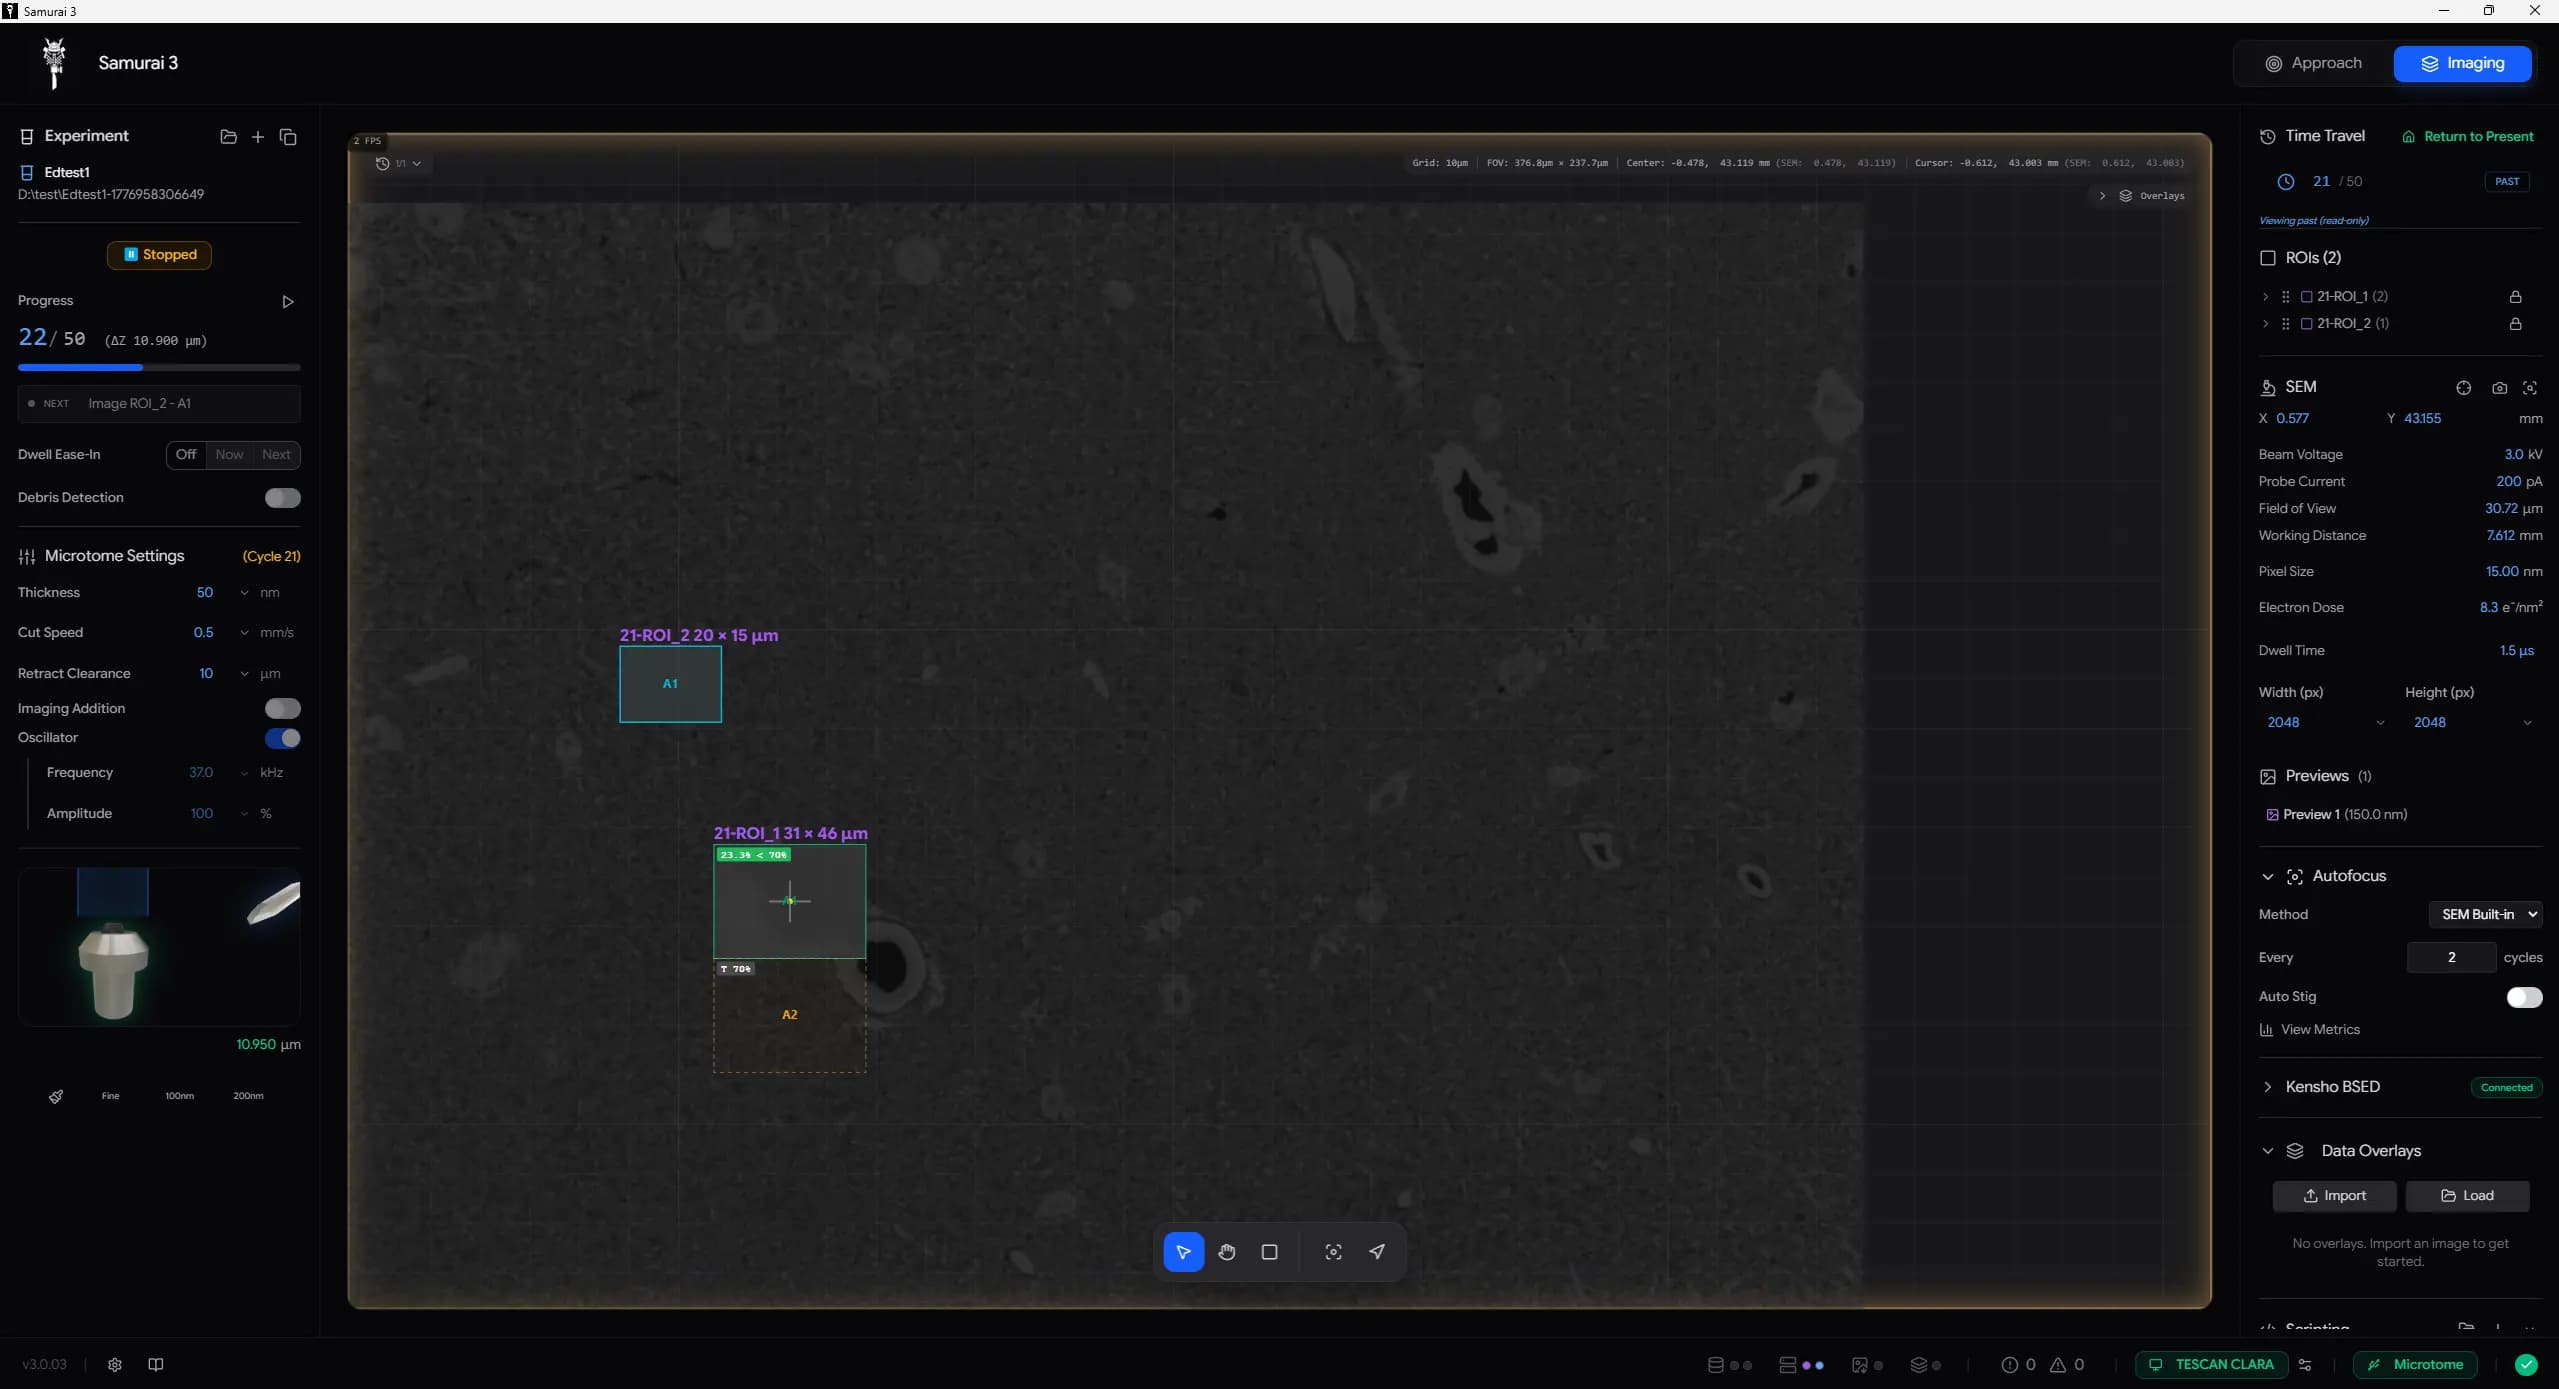The width and height of the screenshot is (2559, 1389).
Task: Expand the Kensho BSED section
Action: tap(2267, 1087)
